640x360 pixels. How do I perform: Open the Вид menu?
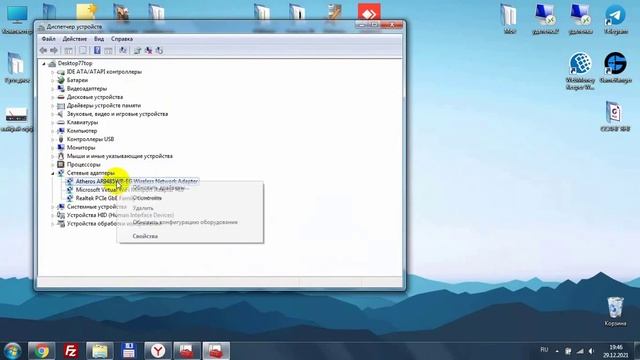(99, 39)
